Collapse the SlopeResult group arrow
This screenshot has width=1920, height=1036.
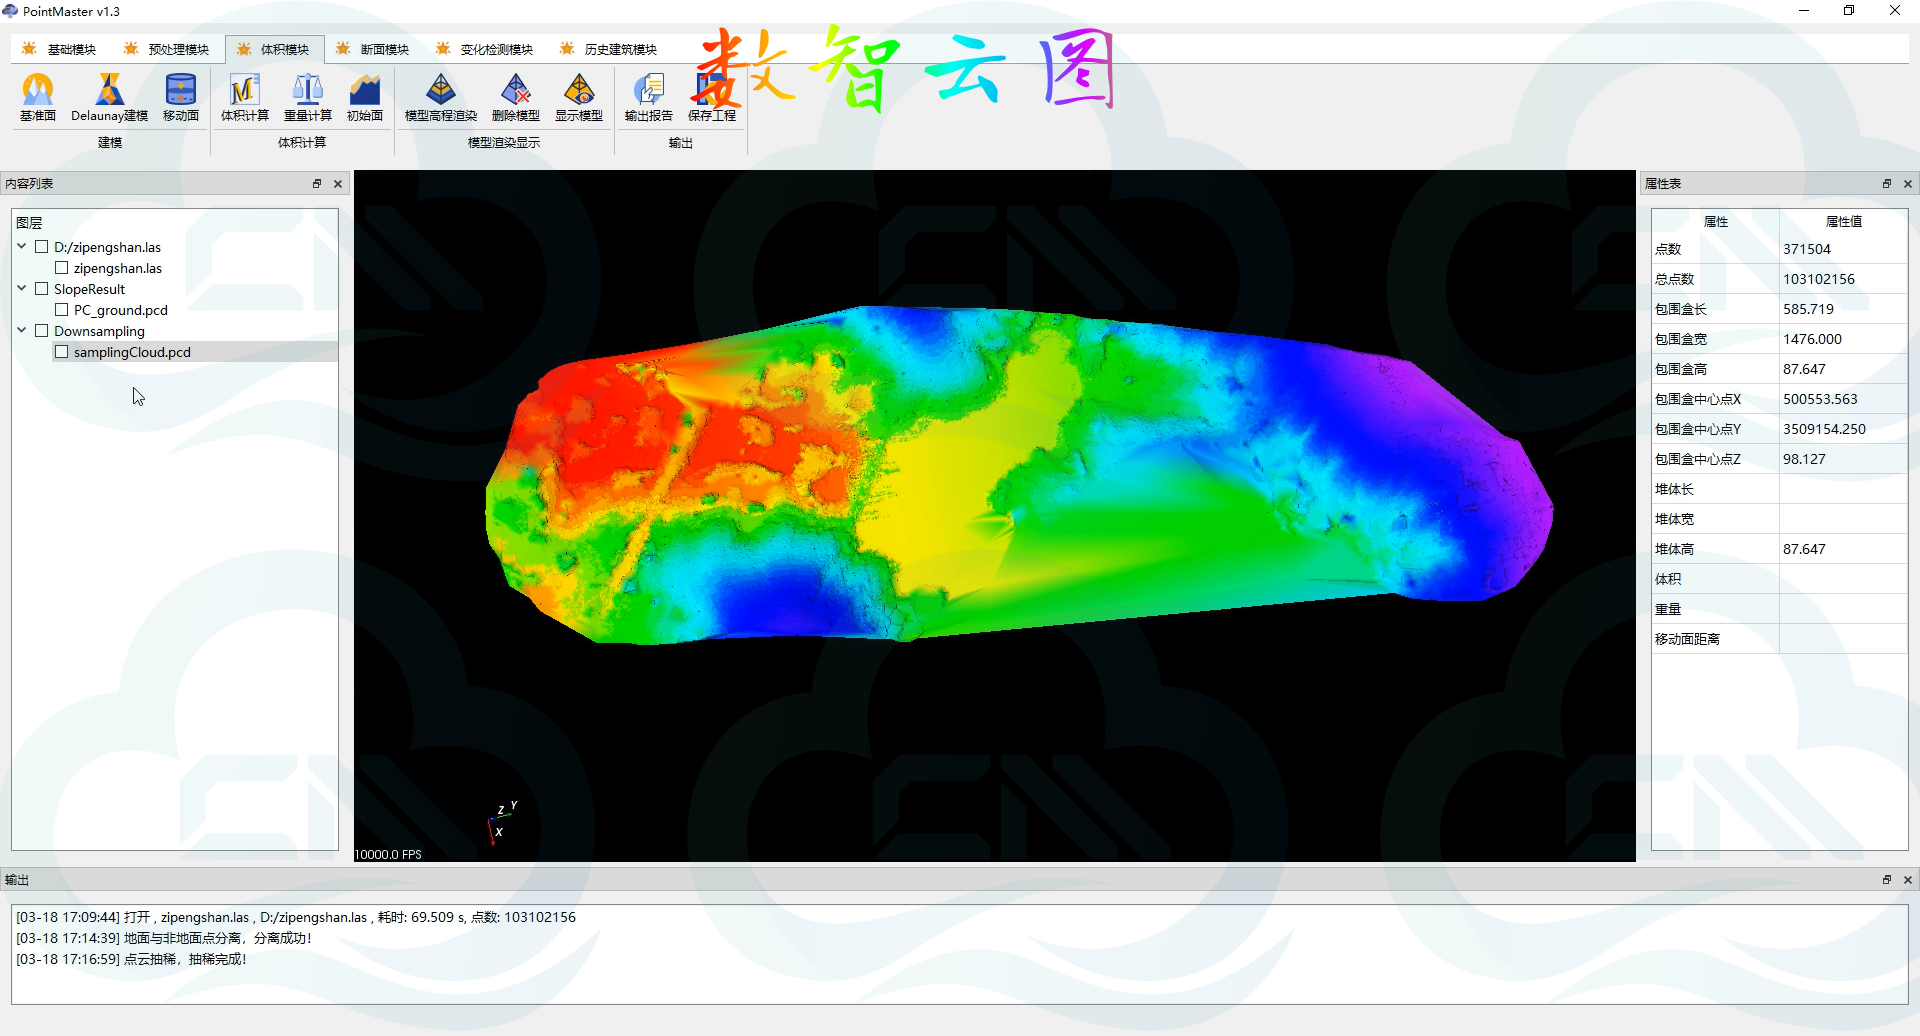pyautogui.click(x=22, y=289)
